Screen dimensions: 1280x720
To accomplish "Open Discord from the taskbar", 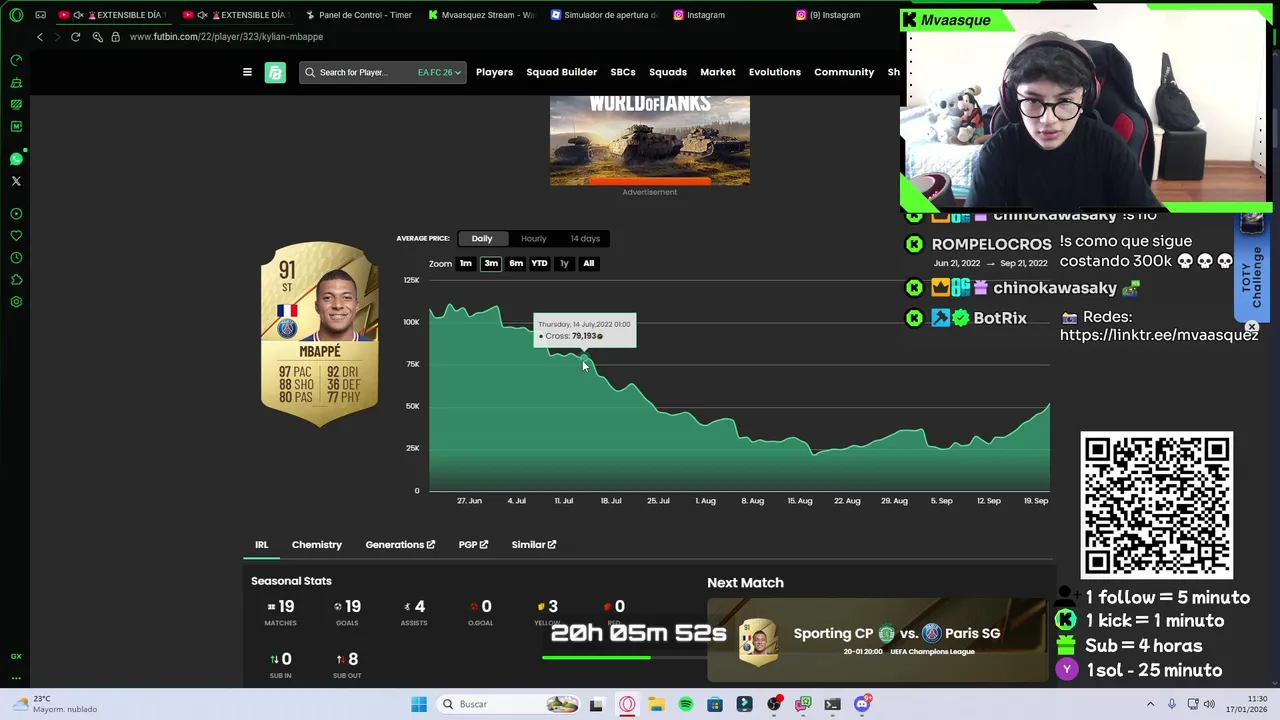I will point(862,704).
